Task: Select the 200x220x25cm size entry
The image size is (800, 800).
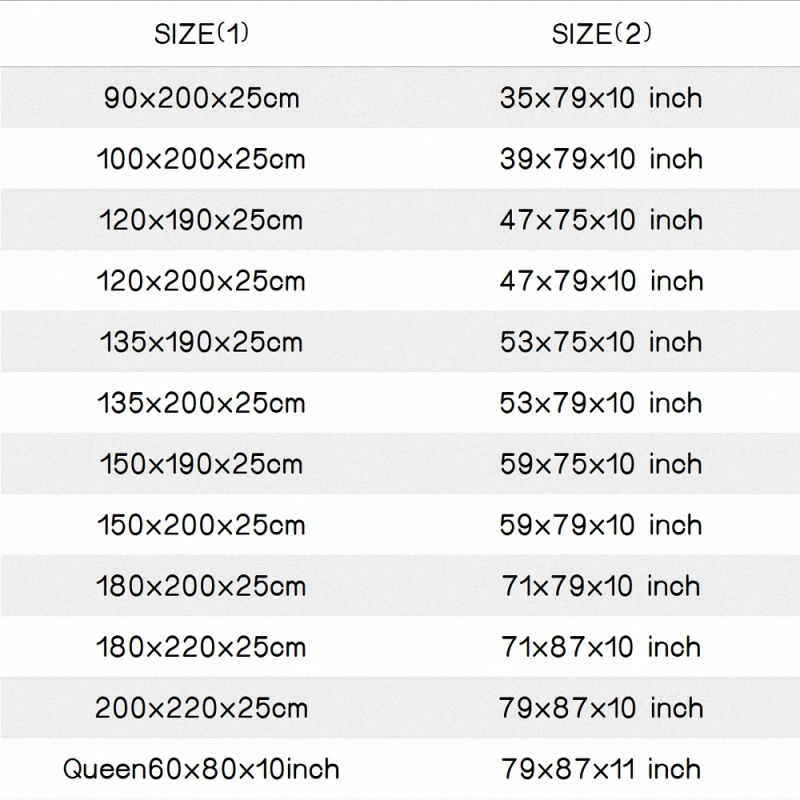Action: click(x=201, y=708)
